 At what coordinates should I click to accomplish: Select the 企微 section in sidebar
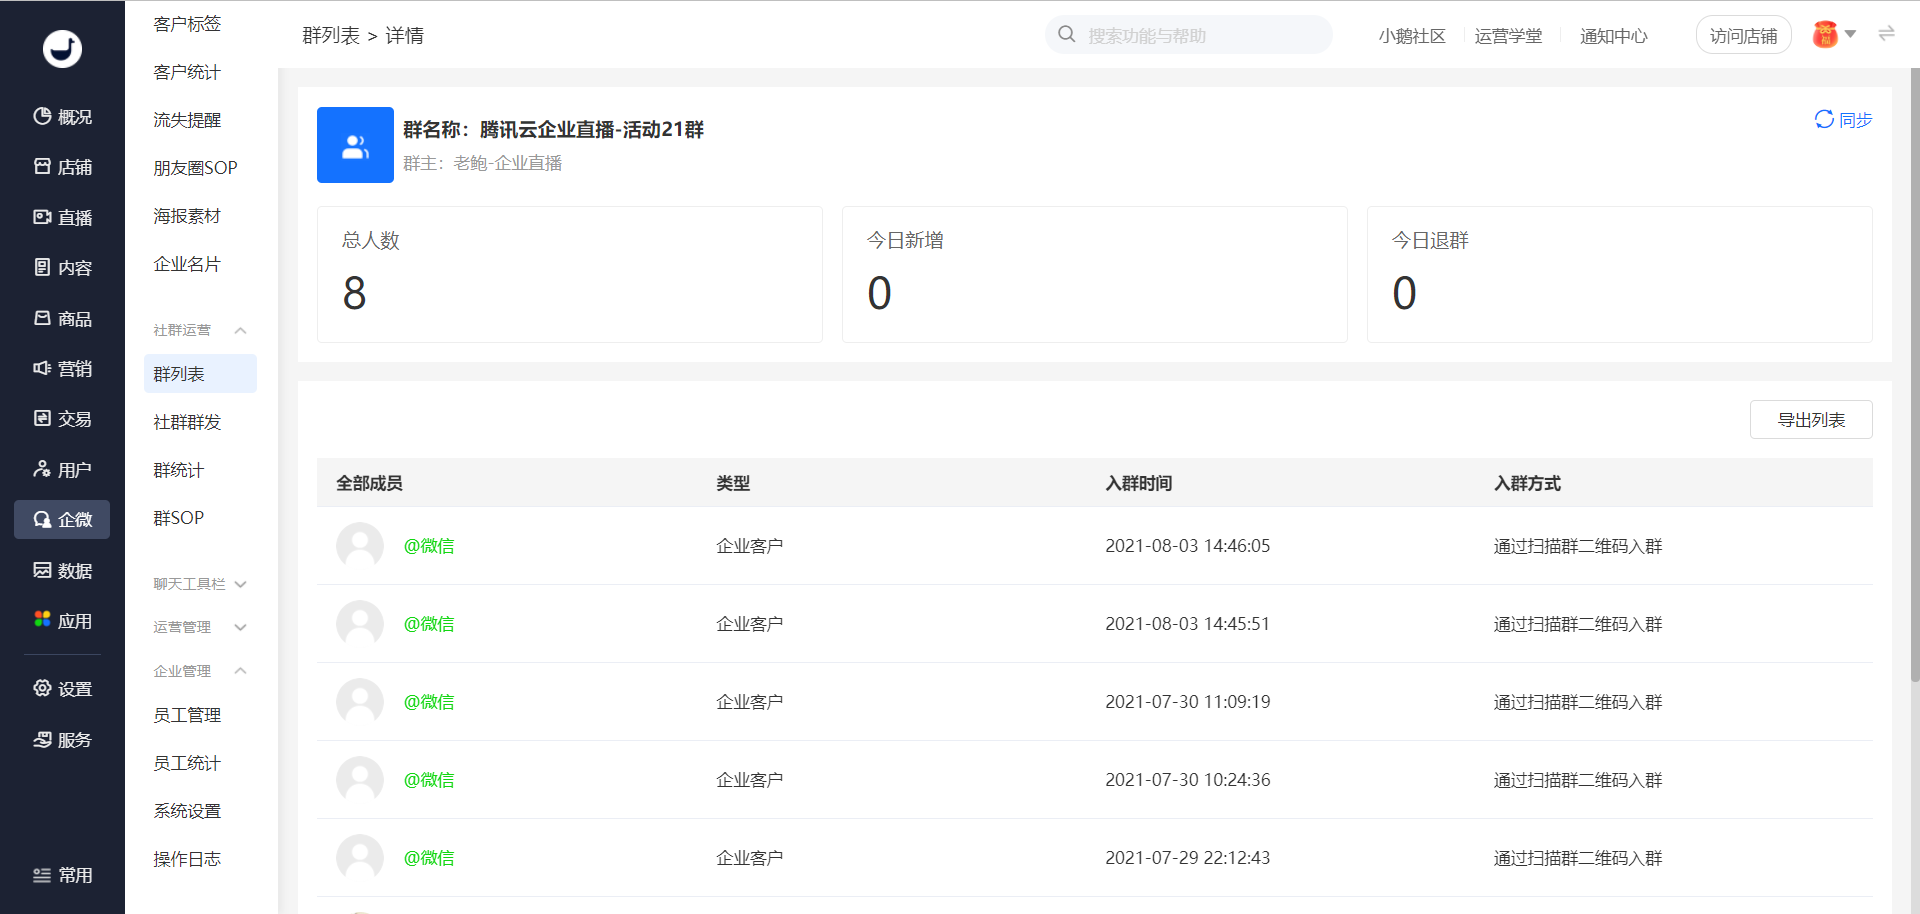pos(62,519)
